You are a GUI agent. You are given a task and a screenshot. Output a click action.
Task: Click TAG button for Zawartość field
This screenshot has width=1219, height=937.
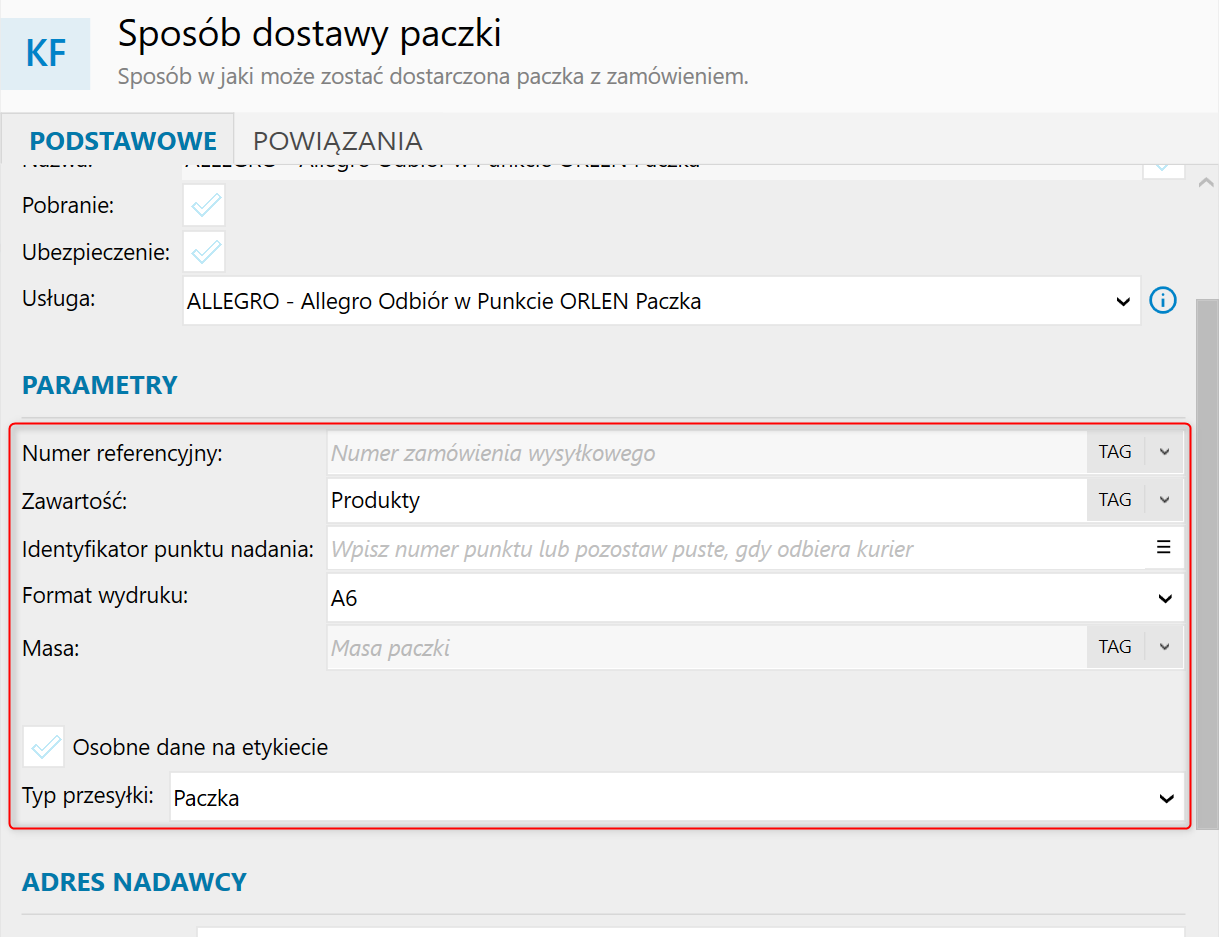point(1115,500)
